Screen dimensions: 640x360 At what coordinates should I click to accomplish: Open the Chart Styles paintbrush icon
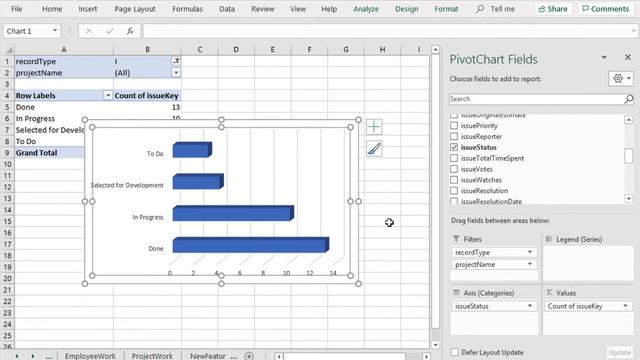point(374,149)
